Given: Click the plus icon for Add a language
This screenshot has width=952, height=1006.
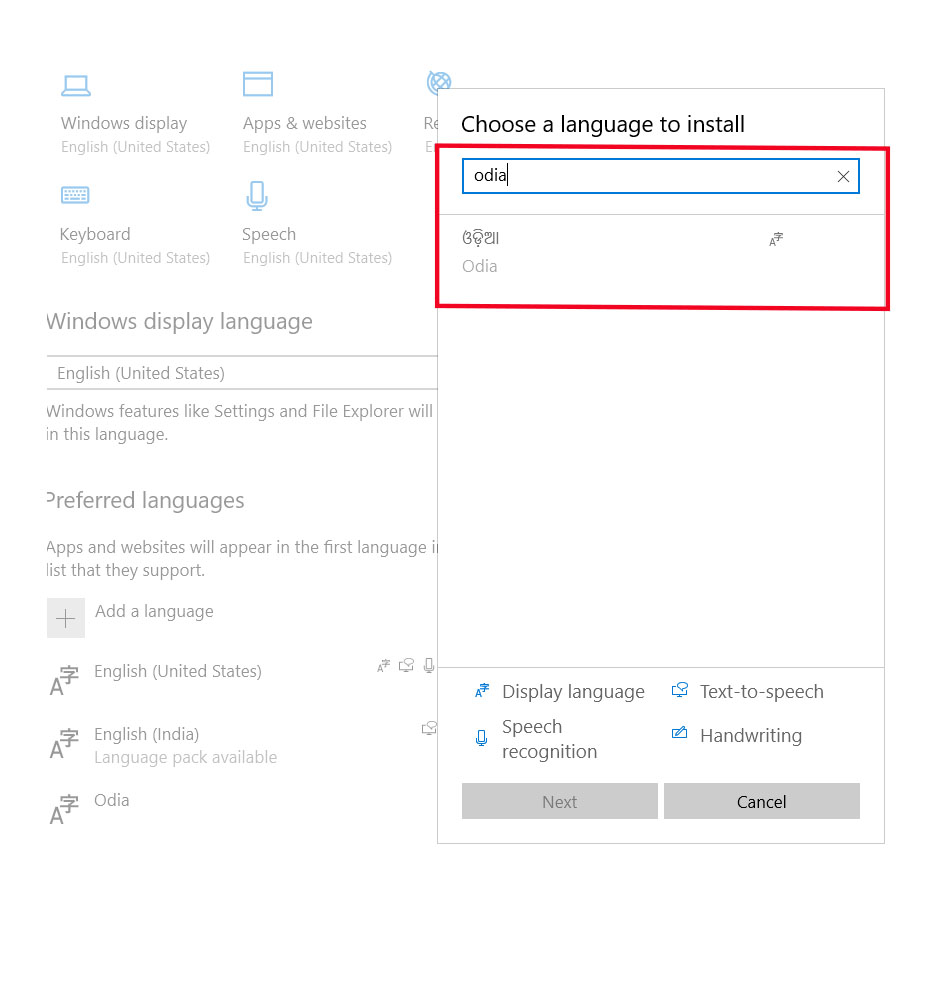Looking at the screenshot, I should point(65,618).
